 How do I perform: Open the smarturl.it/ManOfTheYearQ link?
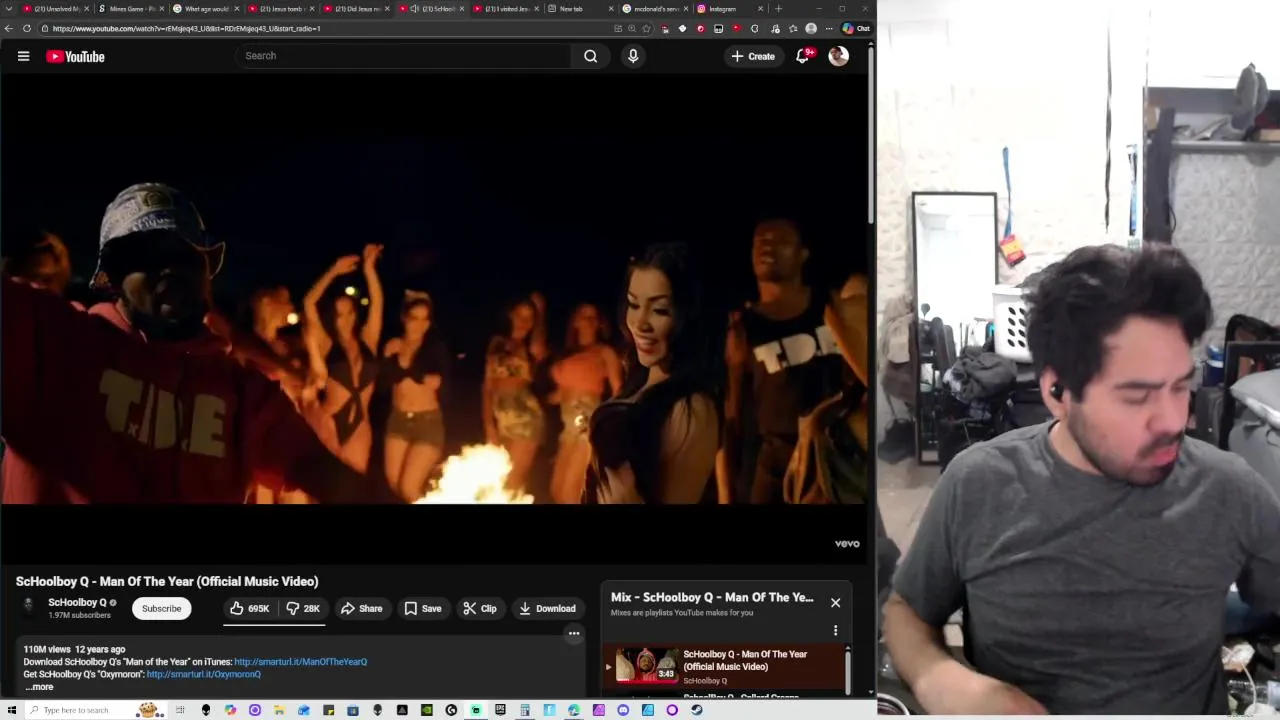300,662
